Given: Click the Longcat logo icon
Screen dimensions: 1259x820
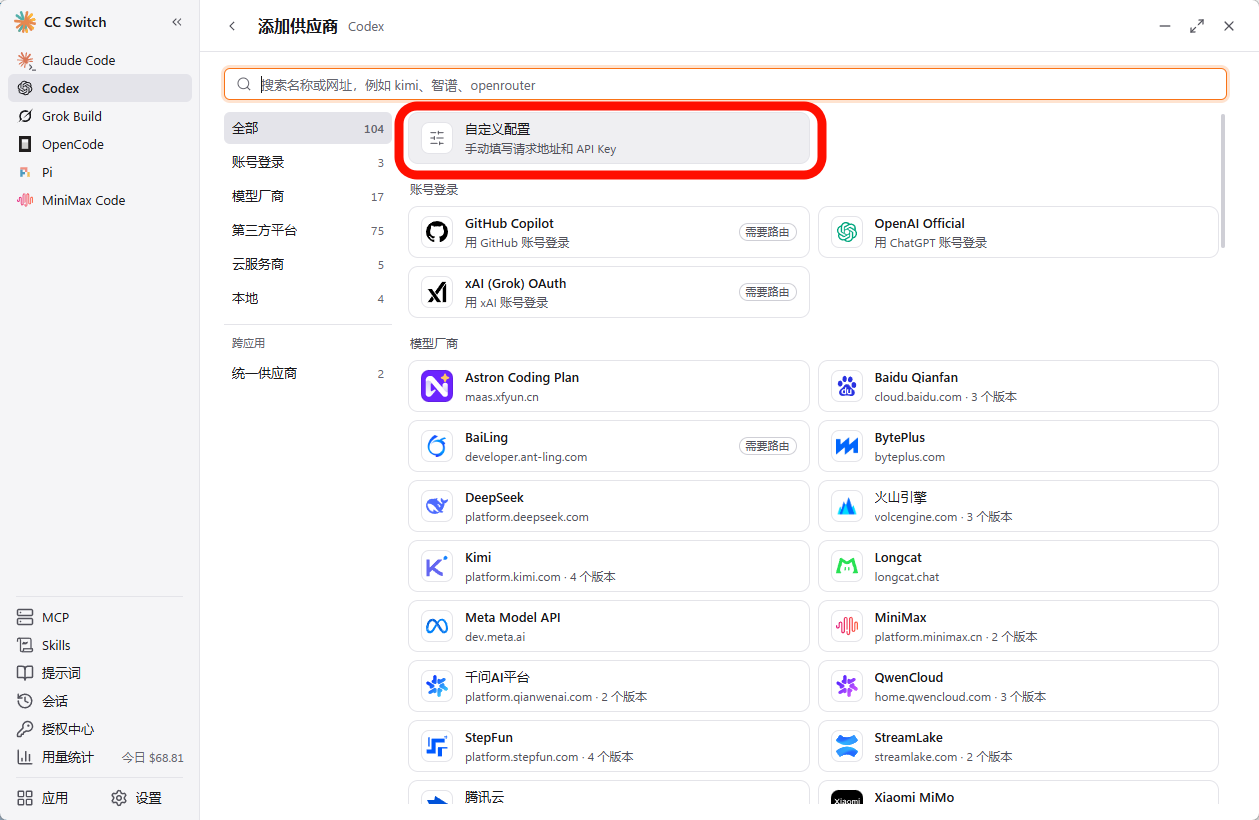Looking at the screenshot, I should click(847, 566).
